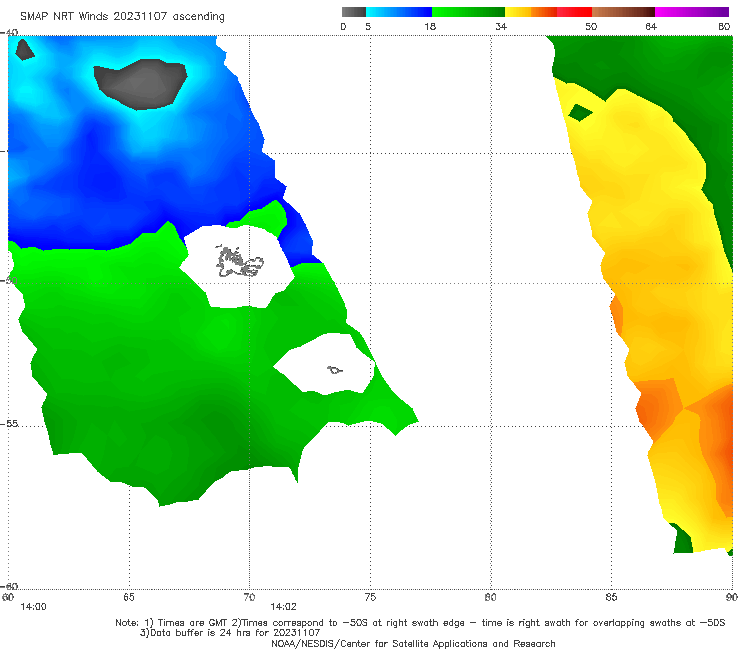Click the color bar label "18"
The width and height of the screenshot is (740, 650).
(430, 27)
